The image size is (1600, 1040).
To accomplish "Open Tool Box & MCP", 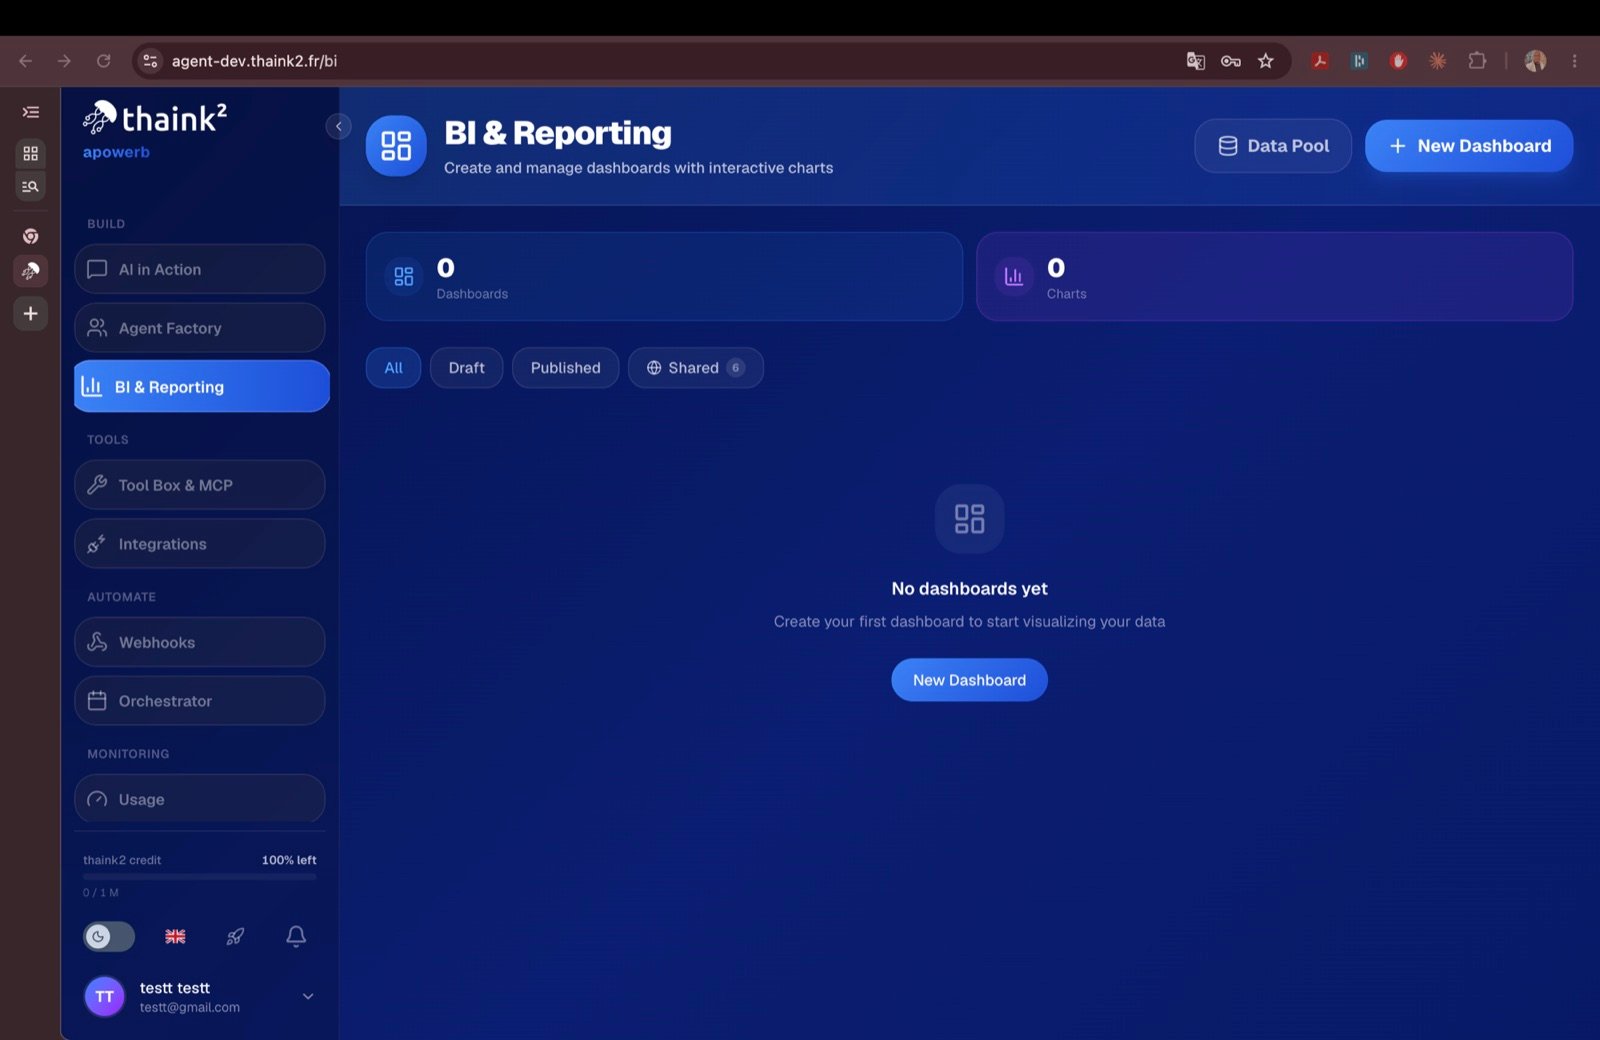I will point(199,485).
